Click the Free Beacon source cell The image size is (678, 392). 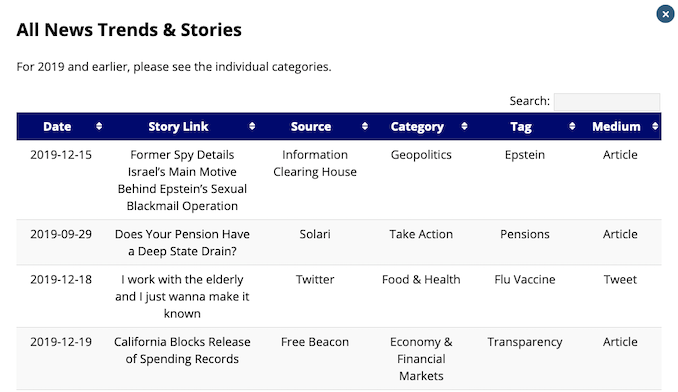coord(315,342)
